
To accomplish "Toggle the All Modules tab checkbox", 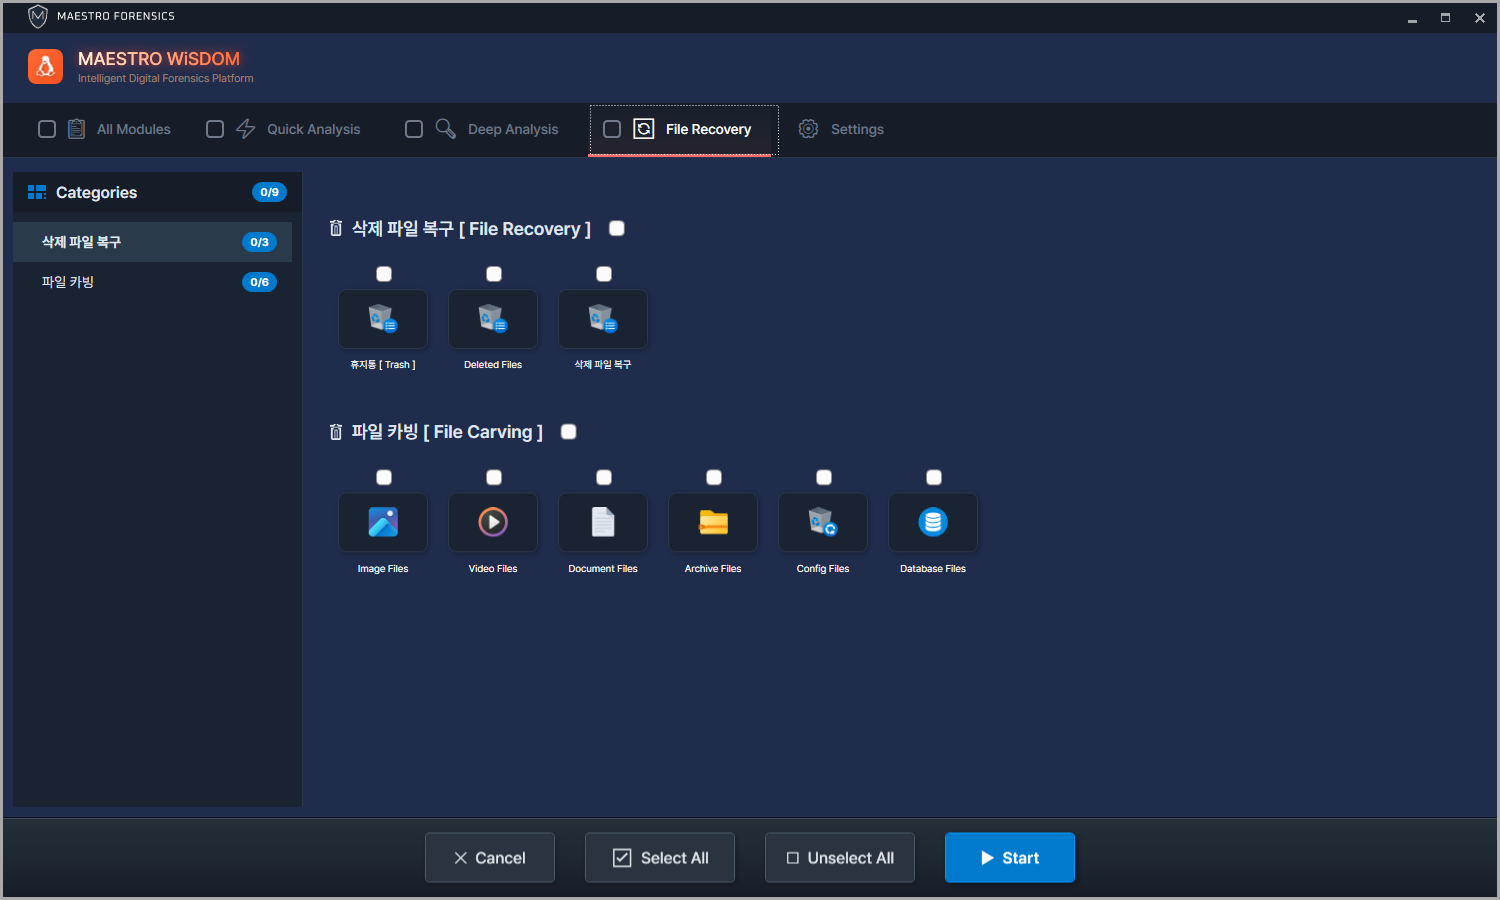I will (47, 129).
